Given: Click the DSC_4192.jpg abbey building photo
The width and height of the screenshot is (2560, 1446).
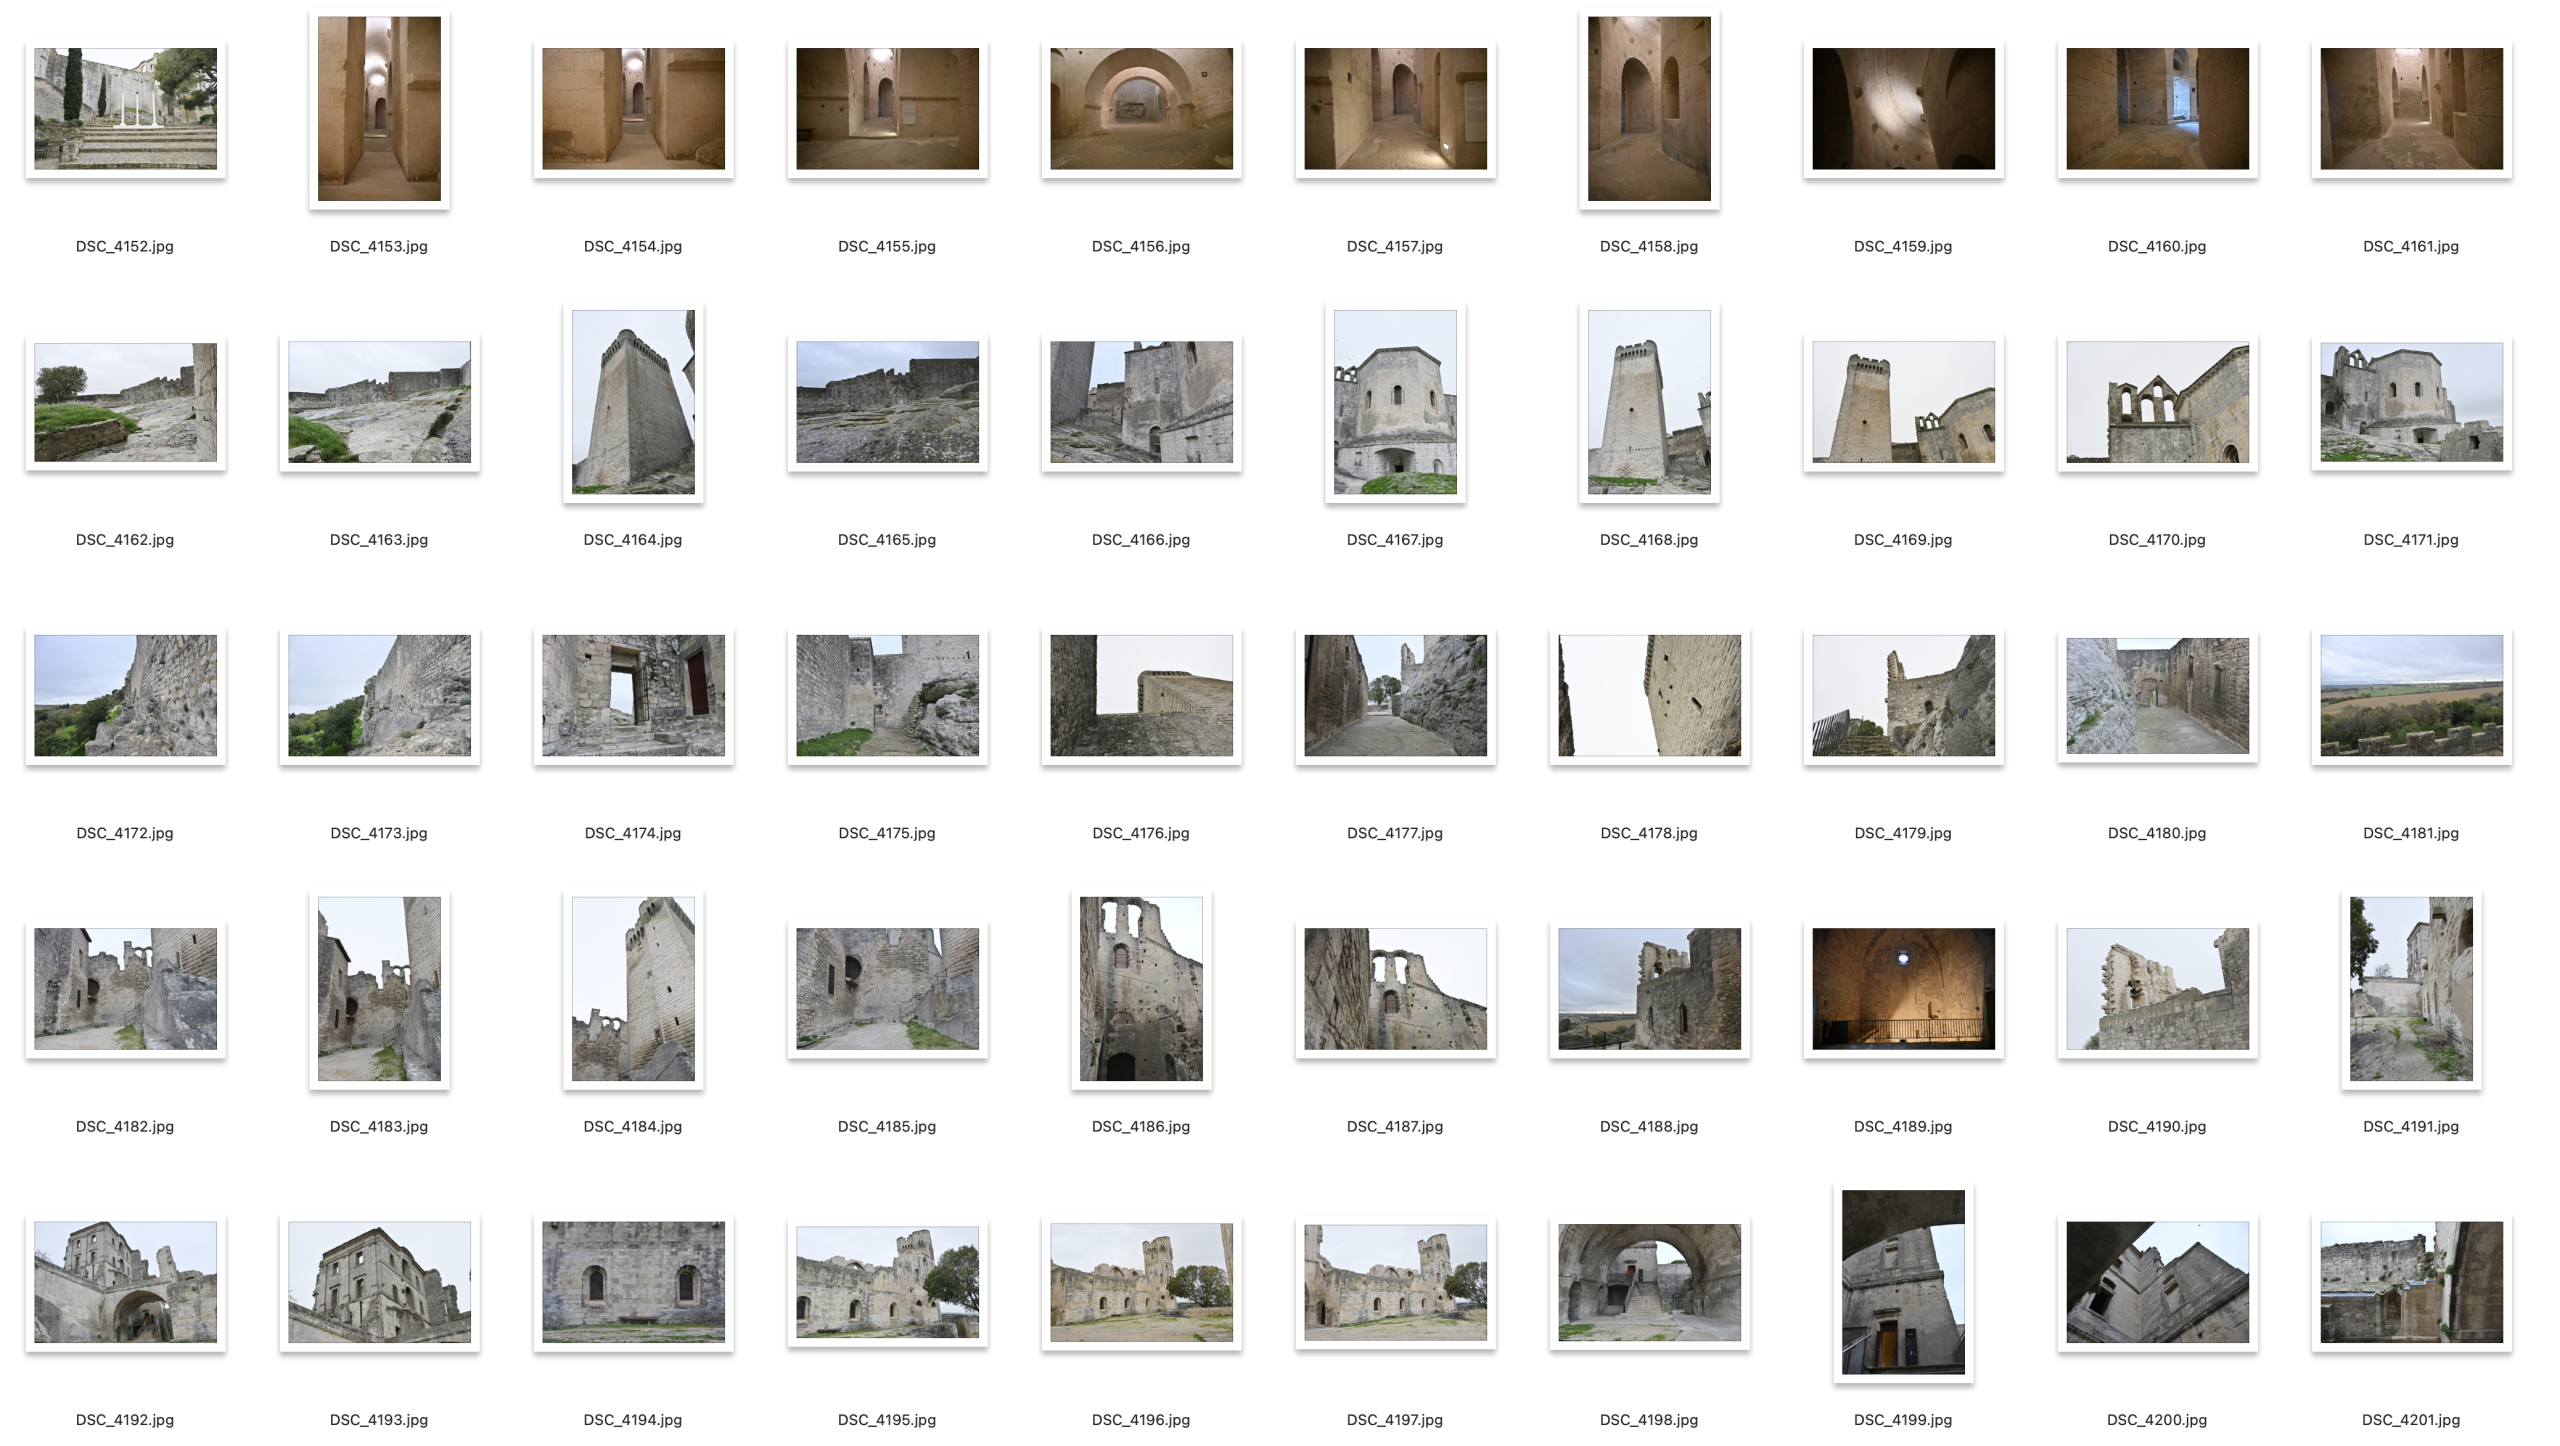Looking at the screenshot, I should 125,1281.
